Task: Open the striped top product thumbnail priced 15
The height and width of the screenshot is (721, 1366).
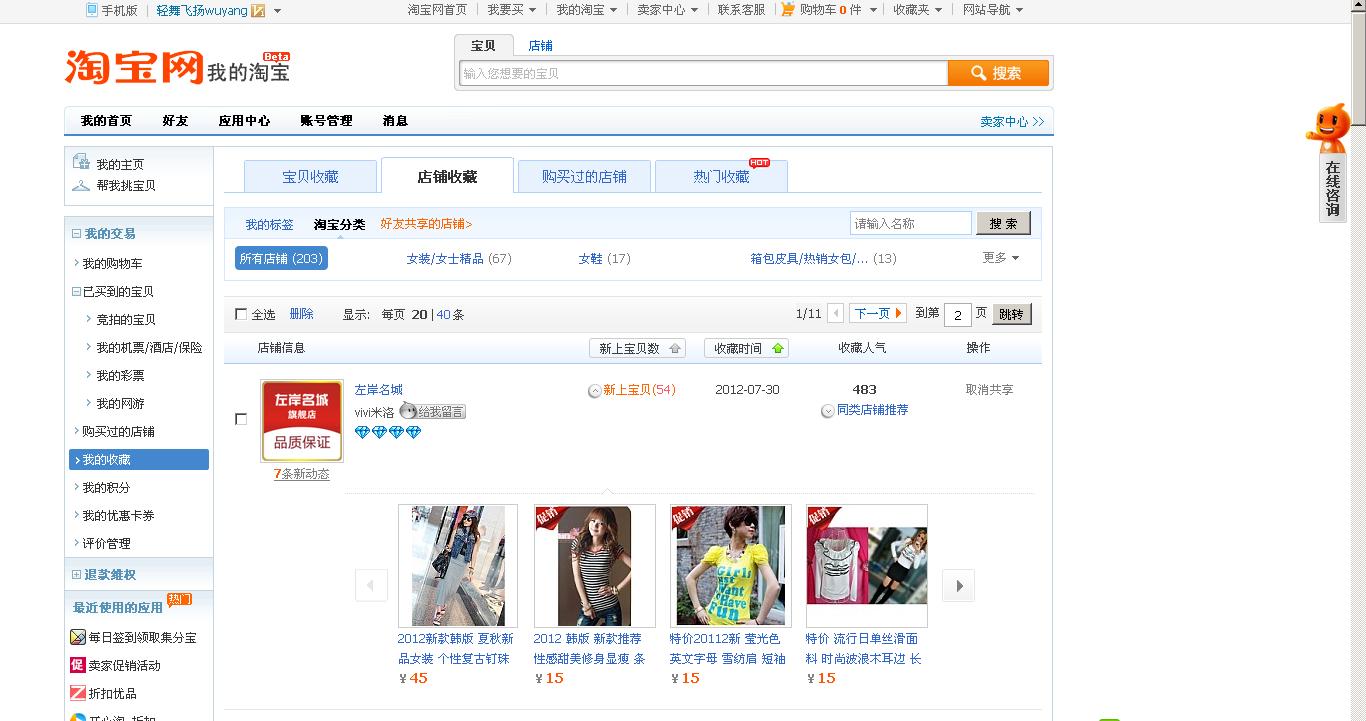Action: click(x=594, y=566)
